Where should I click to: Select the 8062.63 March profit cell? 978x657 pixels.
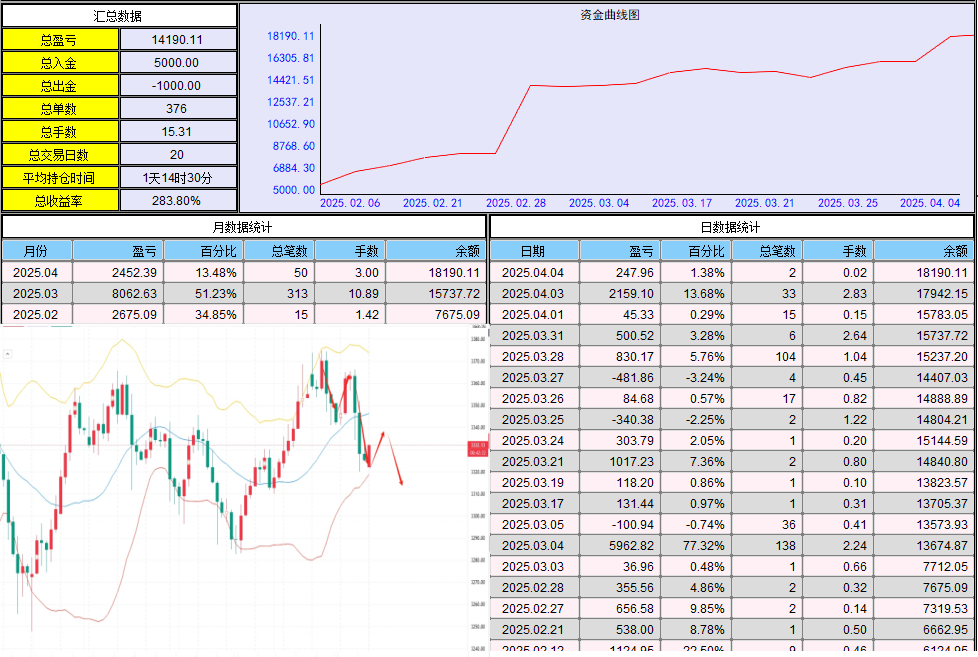tap(118, 294)
